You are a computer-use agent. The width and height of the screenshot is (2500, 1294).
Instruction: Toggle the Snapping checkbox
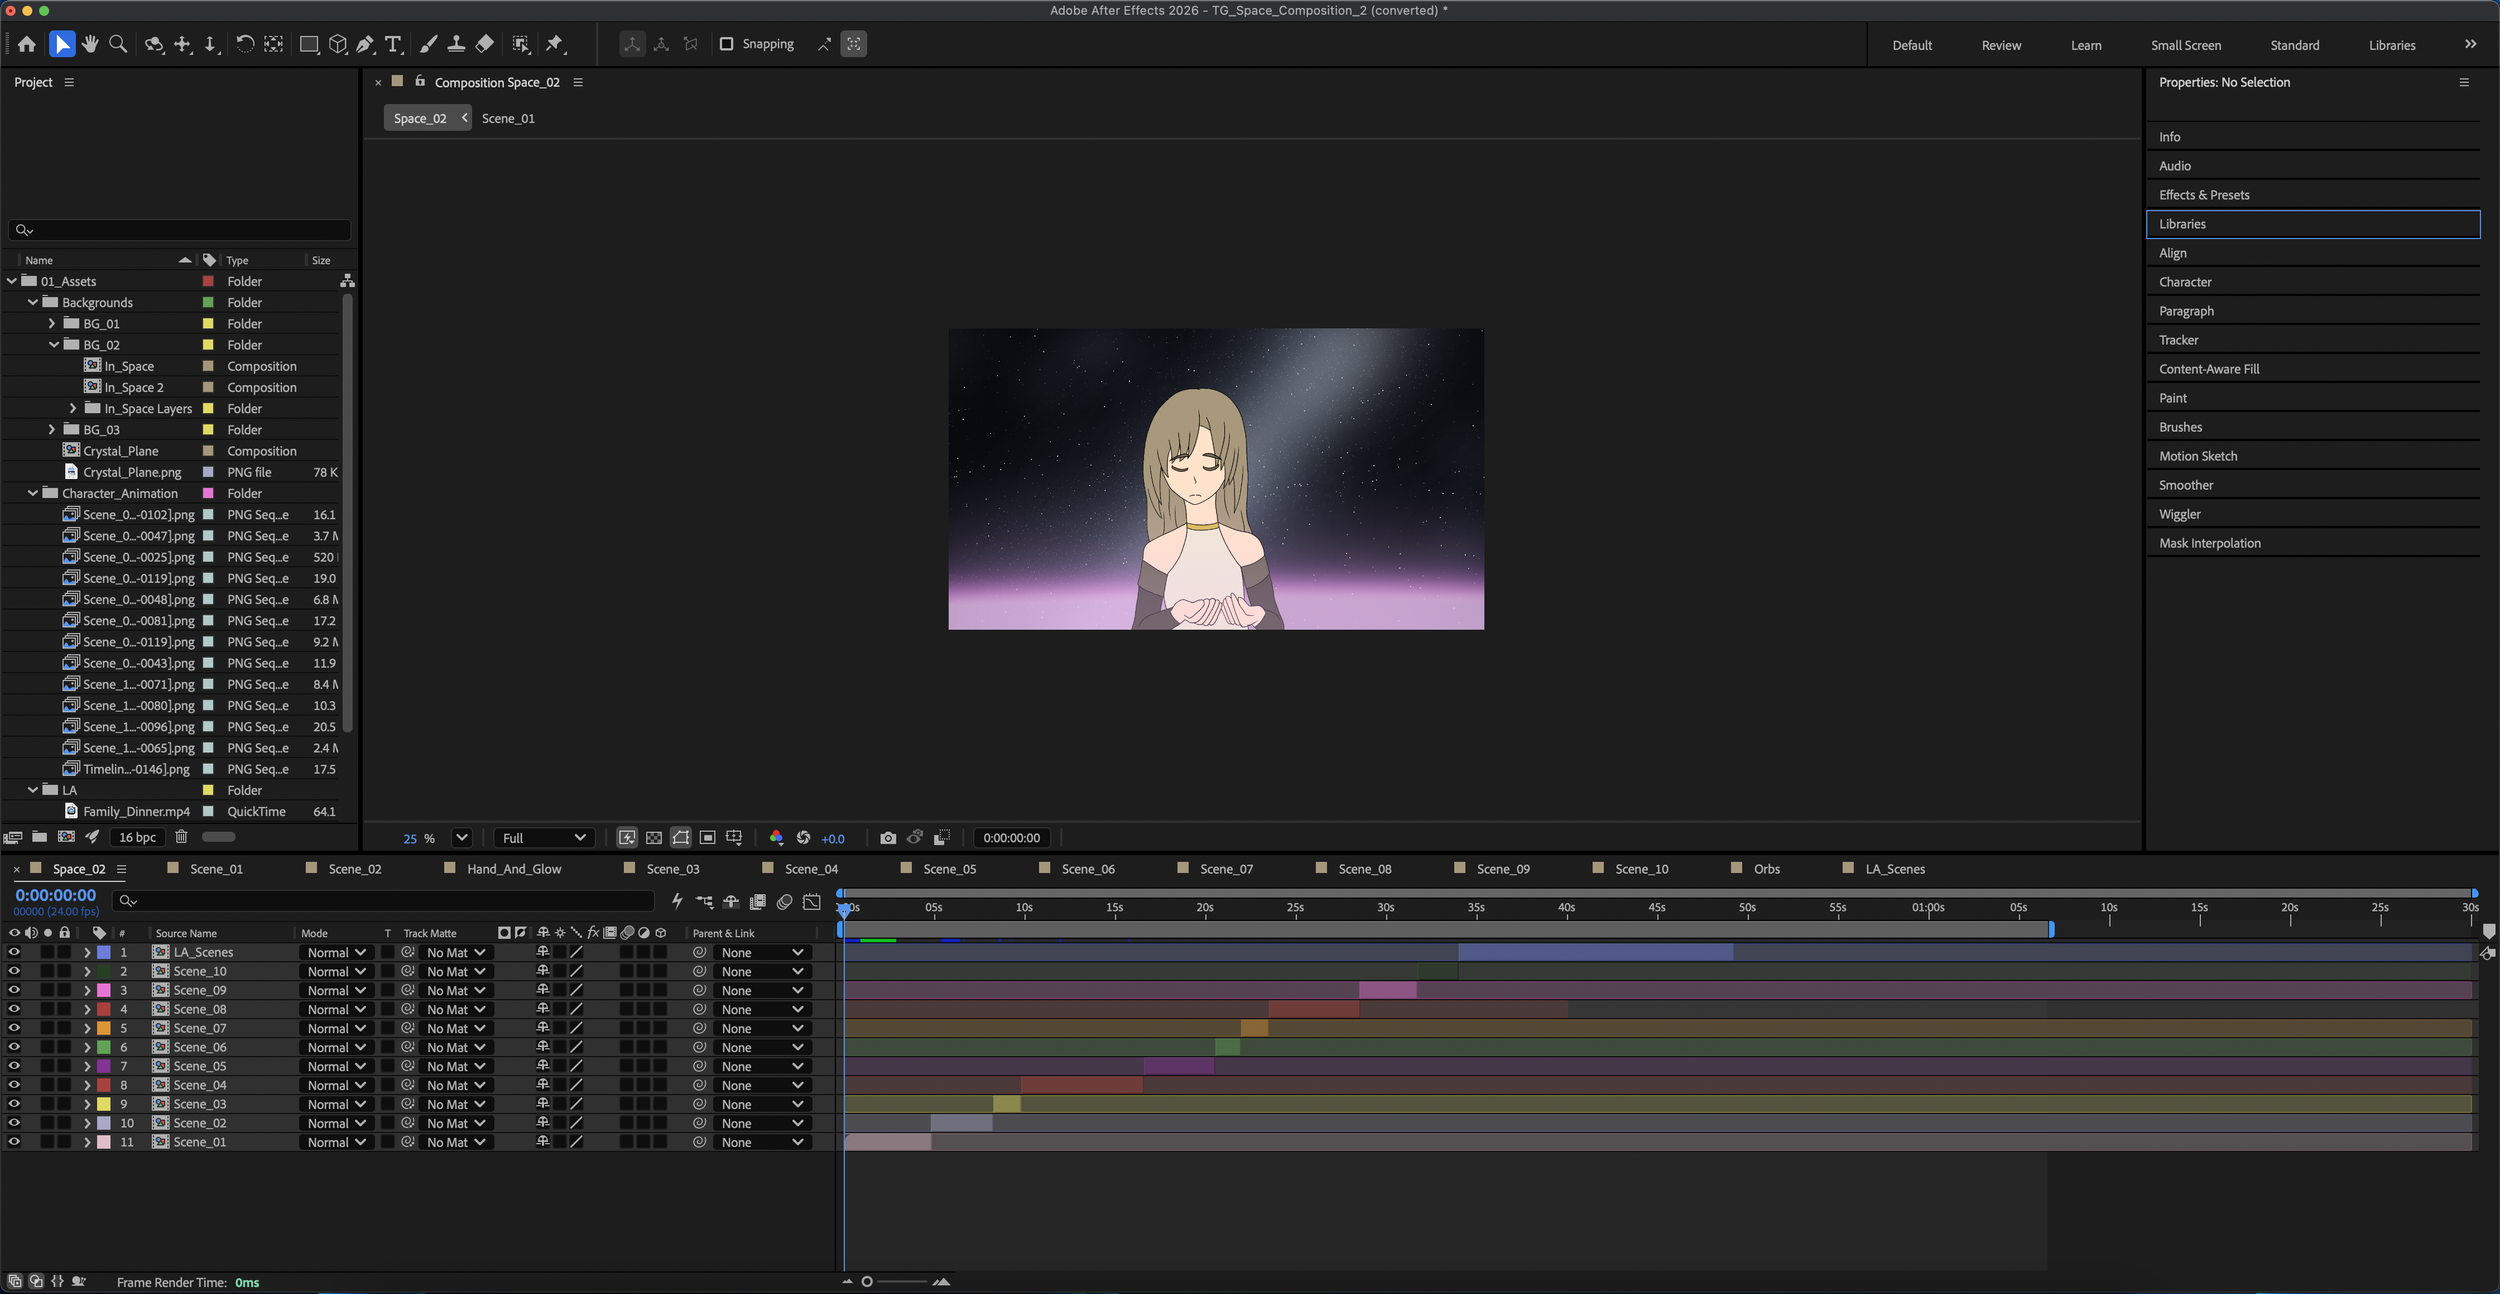(727, 44)
